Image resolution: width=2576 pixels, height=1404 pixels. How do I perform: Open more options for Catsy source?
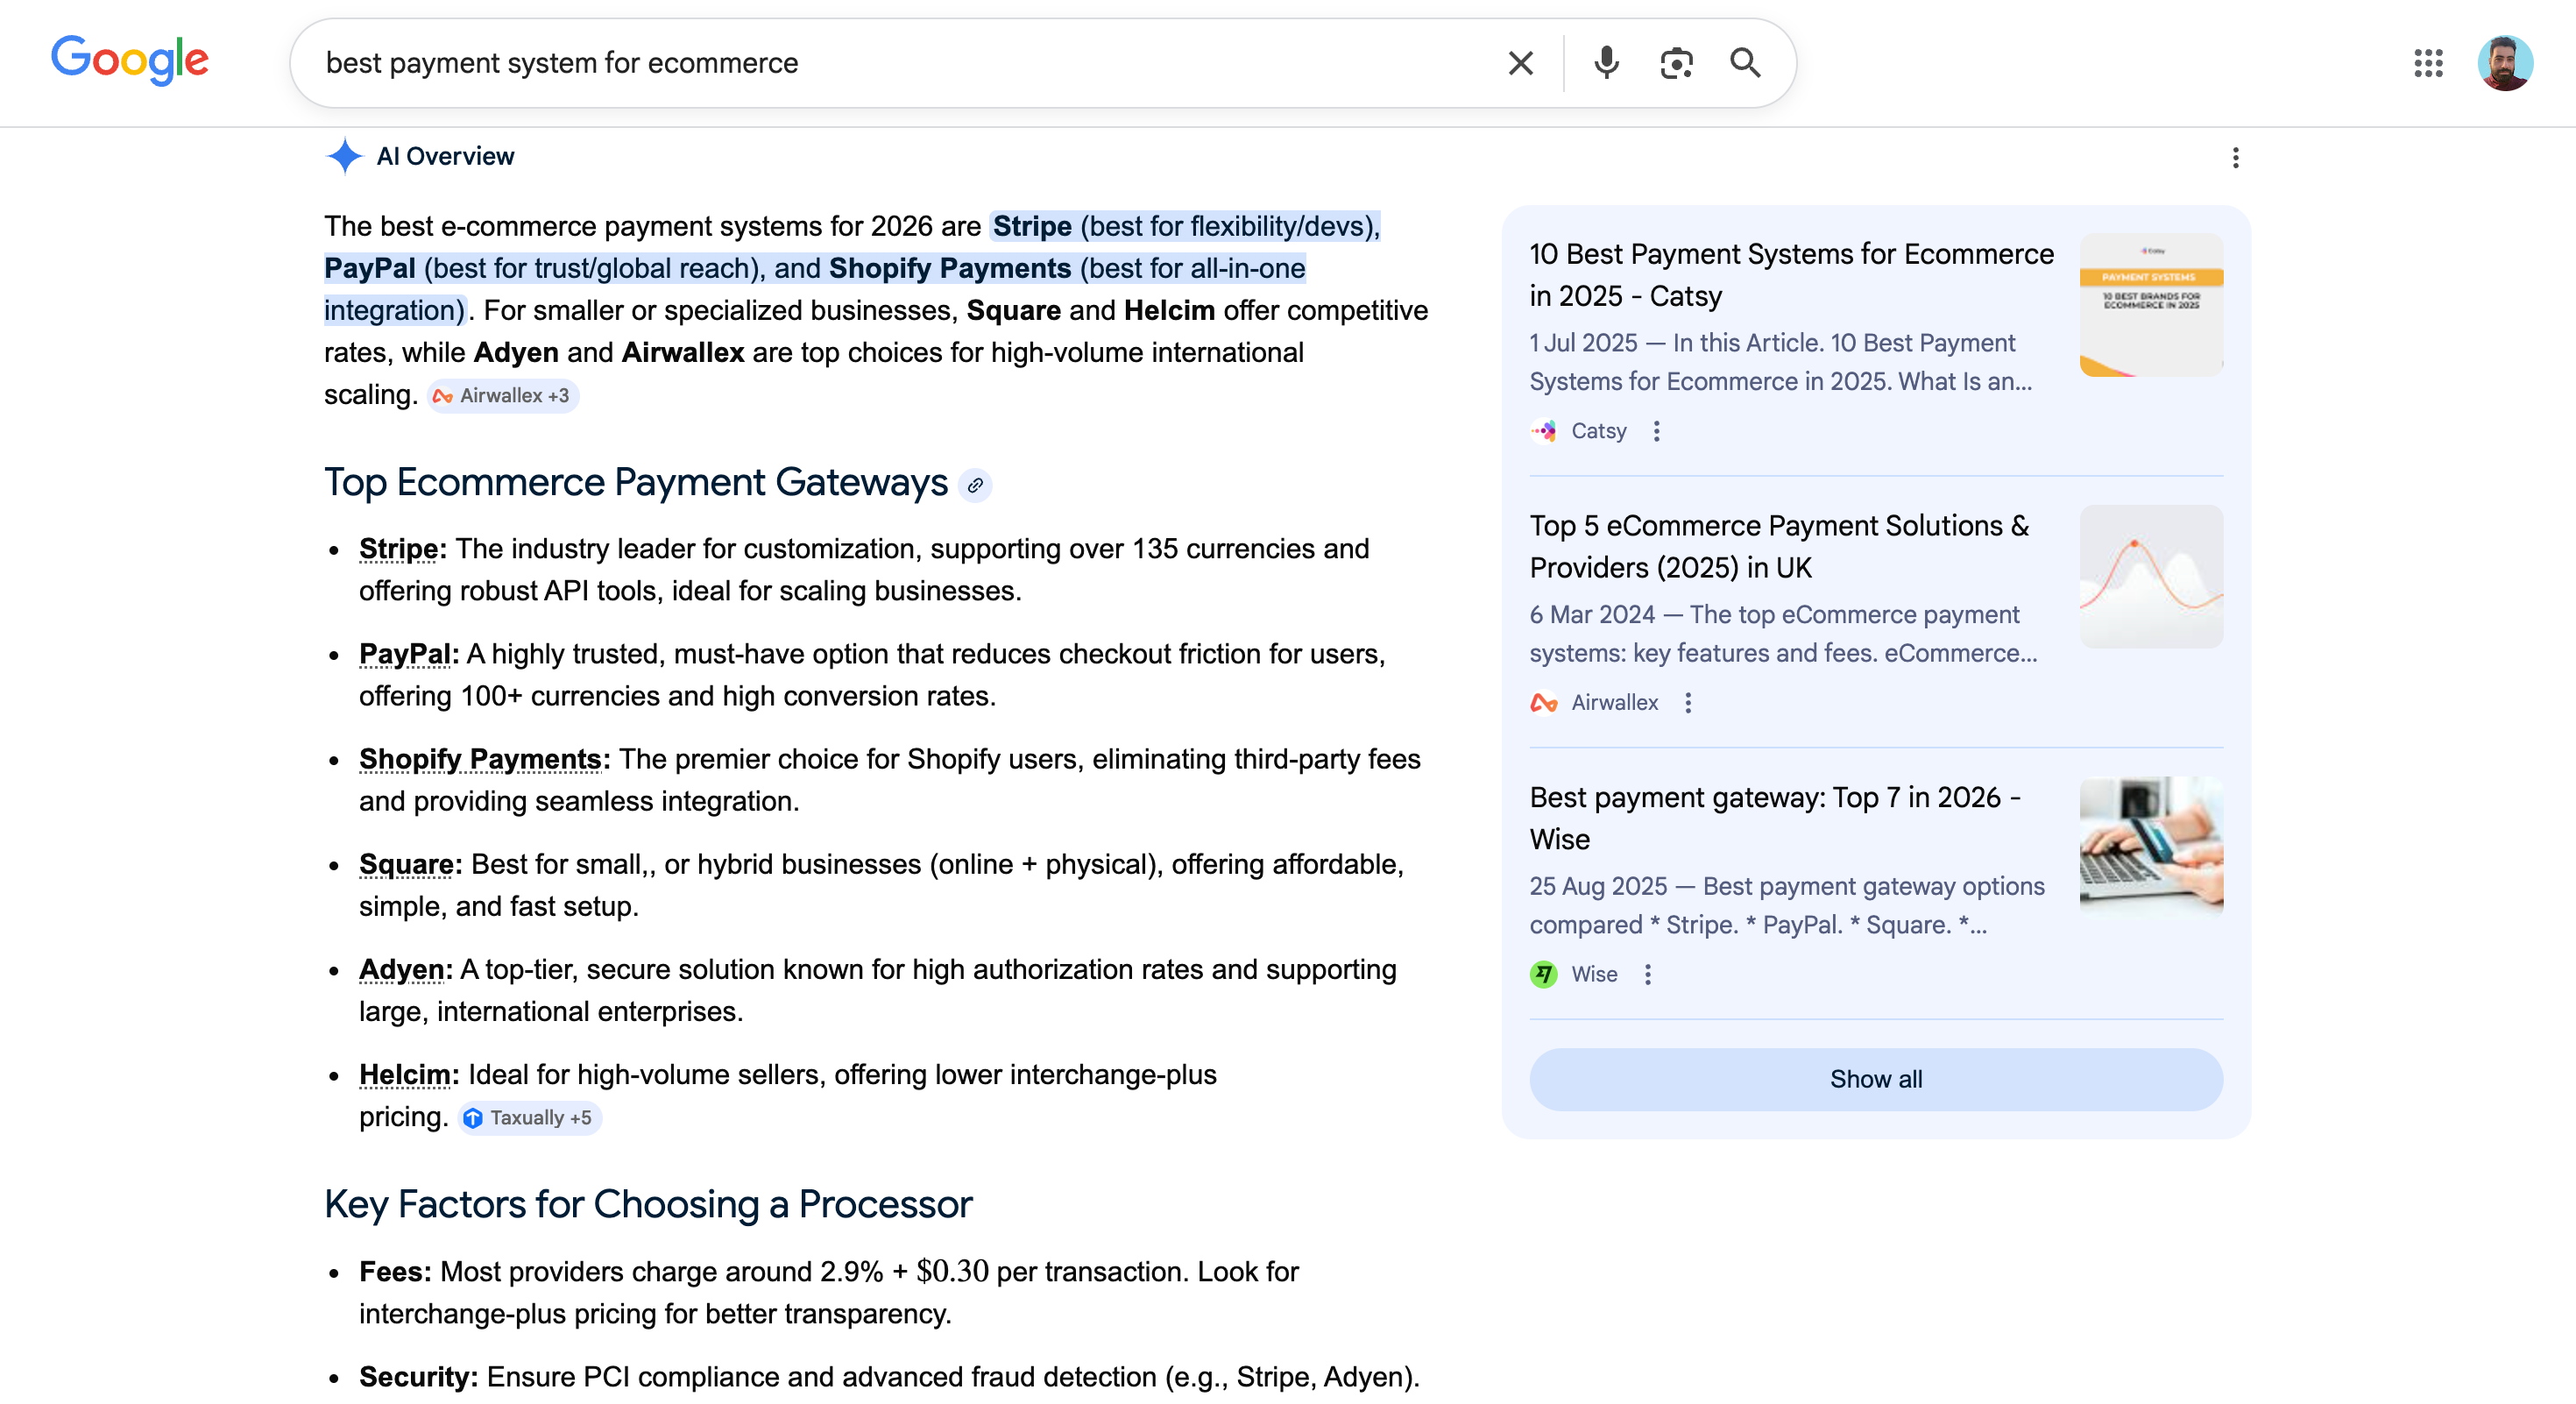pos(1657,431)
